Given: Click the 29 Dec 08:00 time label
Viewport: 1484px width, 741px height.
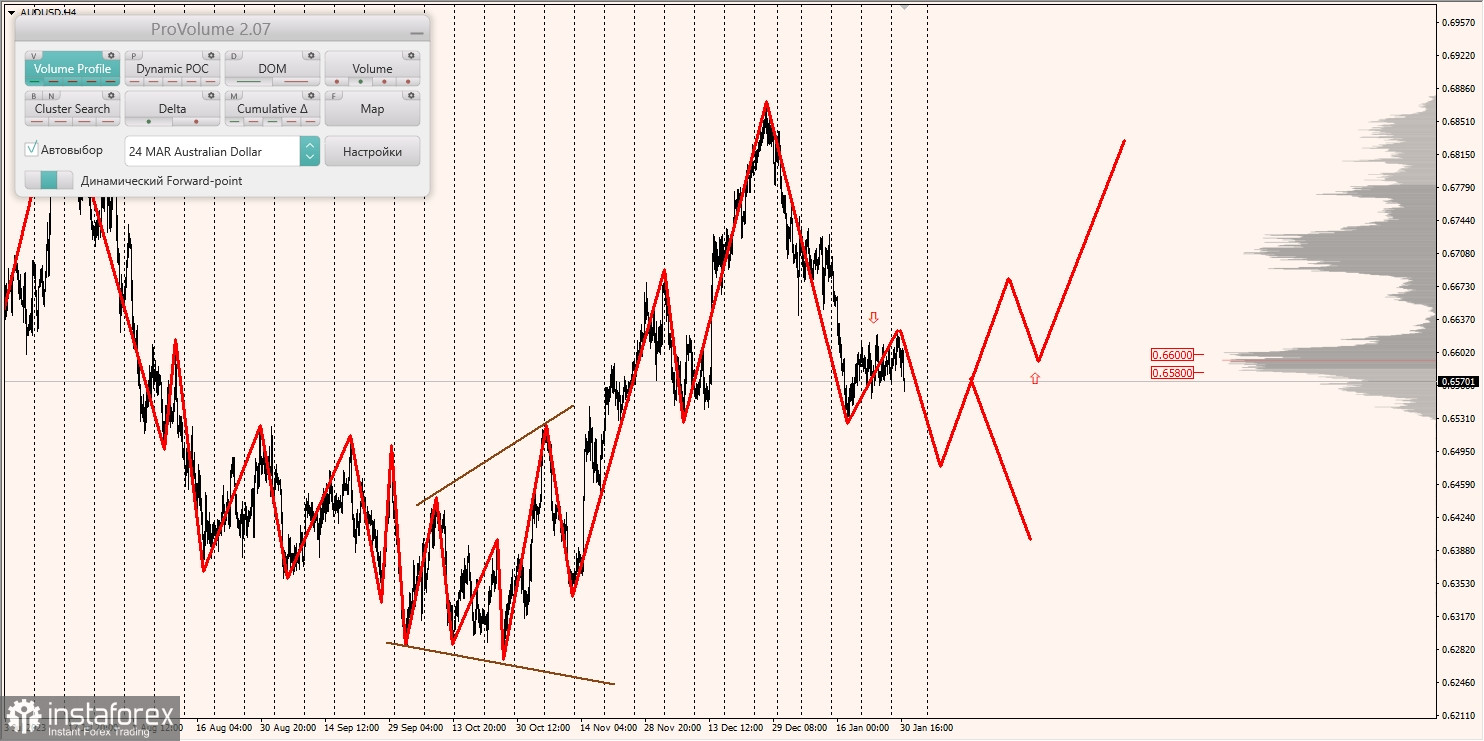Looking at the screenshot, I should coord(799,727).
